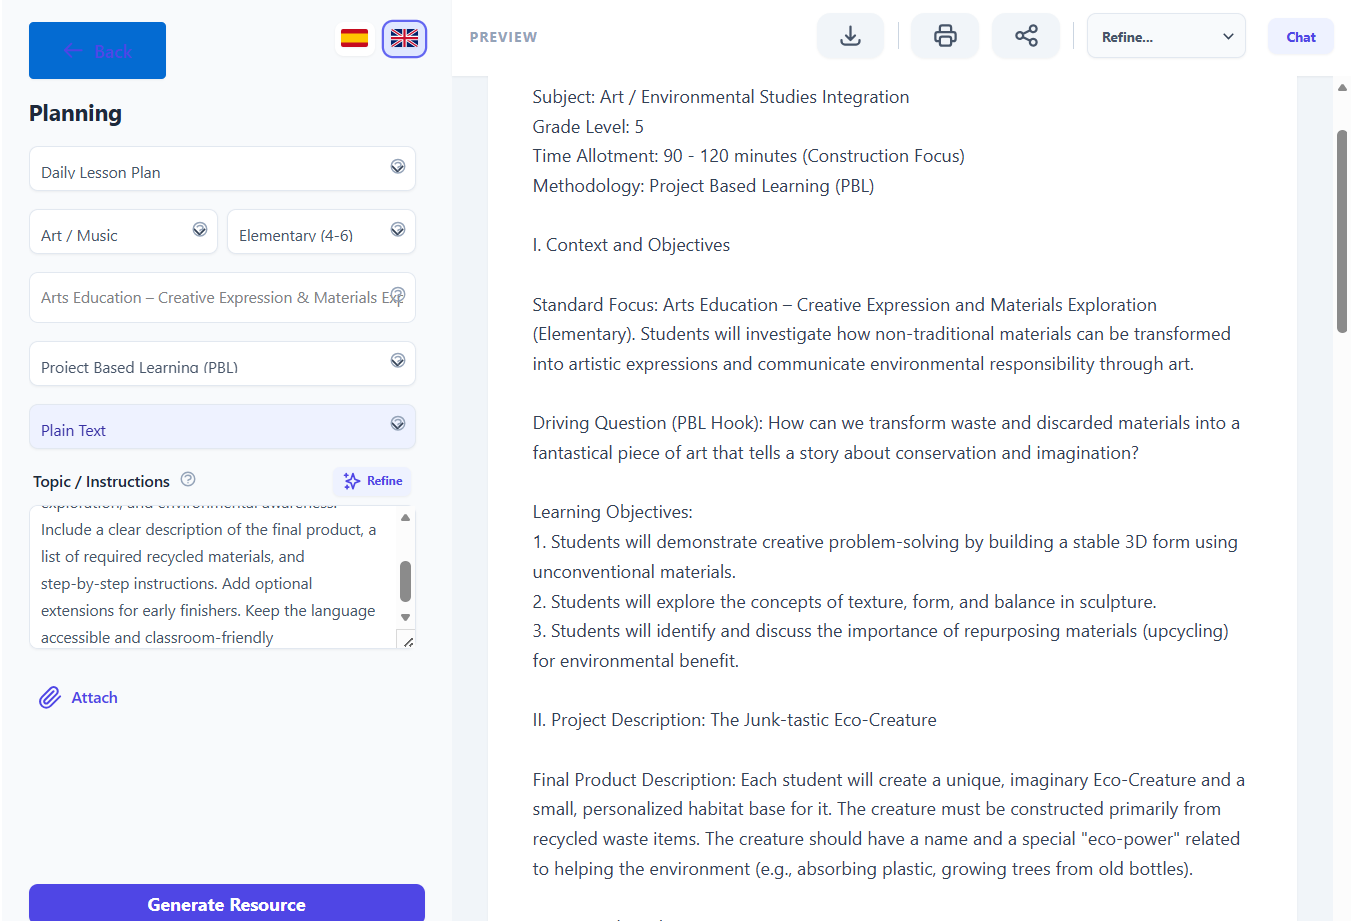This screenshot has height=921, width=1352.
Task: Open the Refine... dropdown in preview toolbar
Action: [1166, 37]
